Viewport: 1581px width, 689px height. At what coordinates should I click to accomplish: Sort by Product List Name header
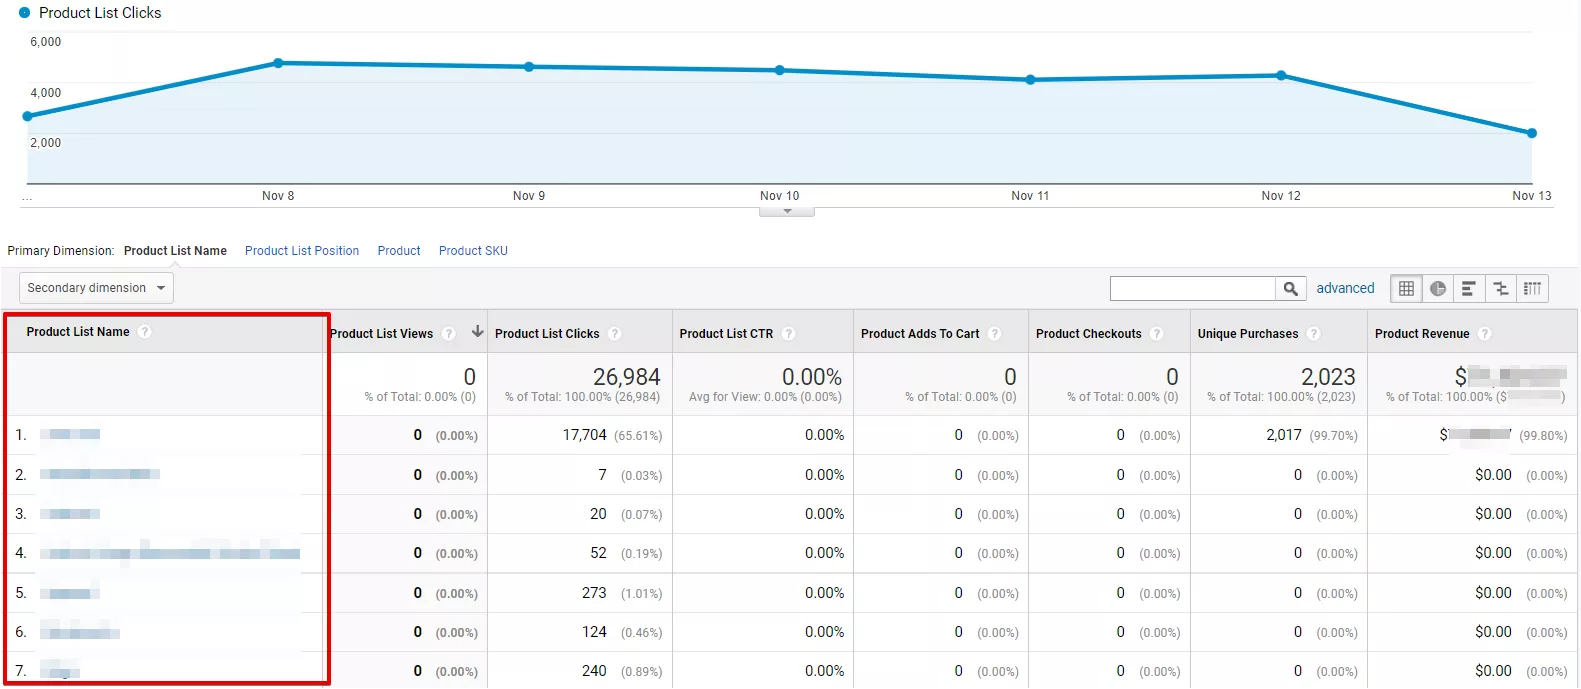tap(78, 332)
